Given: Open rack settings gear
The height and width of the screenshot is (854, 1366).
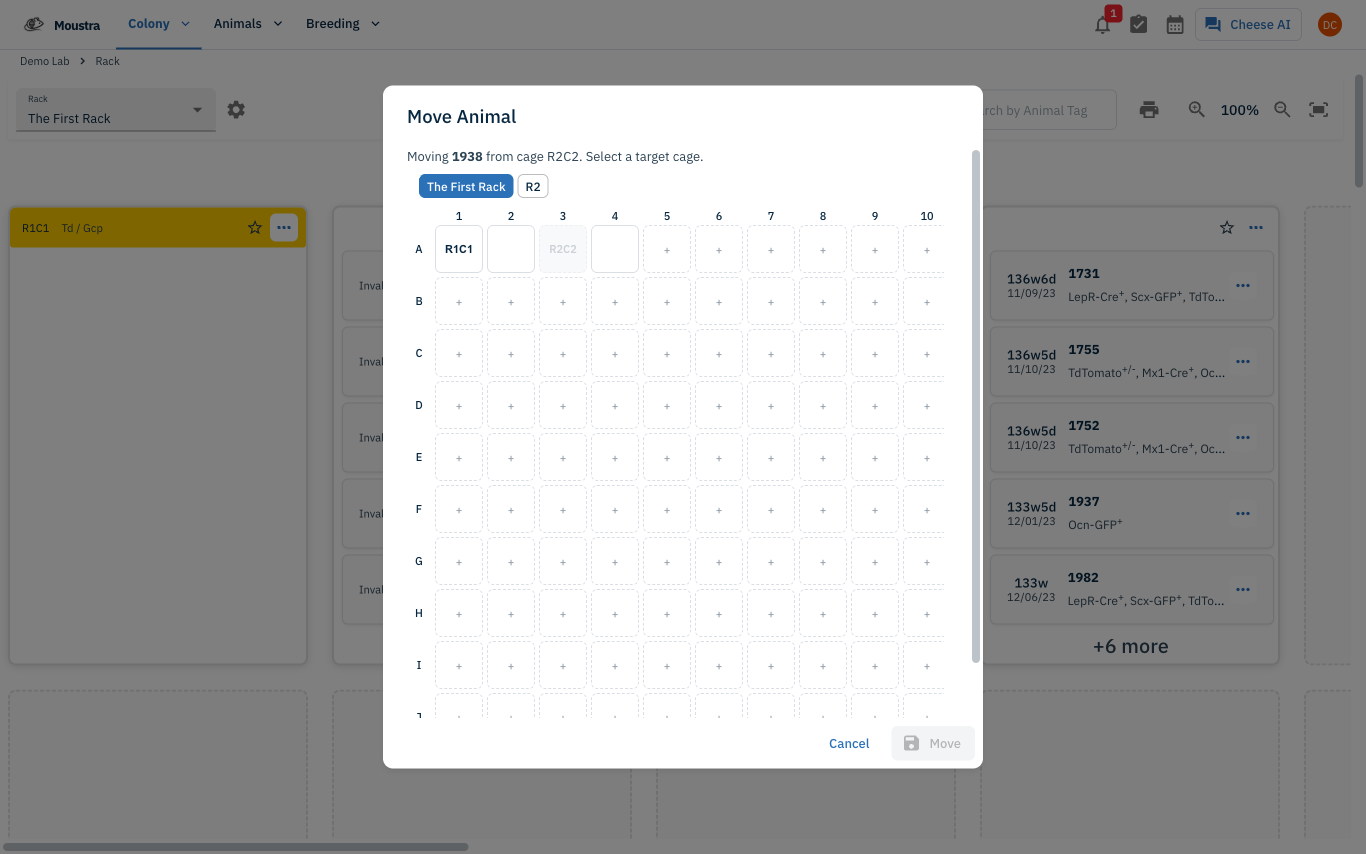Looking at the screenshot, I should (236, 110).
